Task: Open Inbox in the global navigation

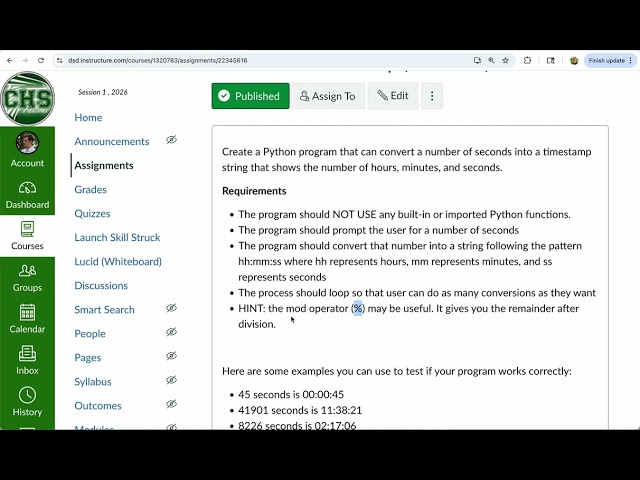Action: click(27, 360)
